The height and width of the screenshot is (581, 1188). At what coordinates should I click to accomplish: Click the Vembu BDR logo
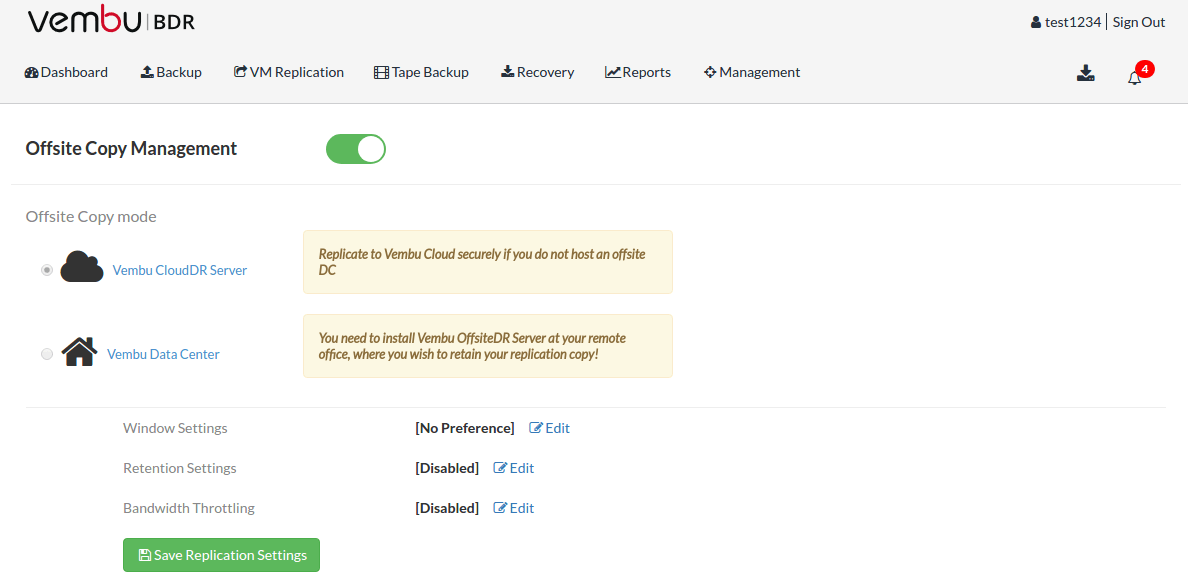(x=111, y=22)
